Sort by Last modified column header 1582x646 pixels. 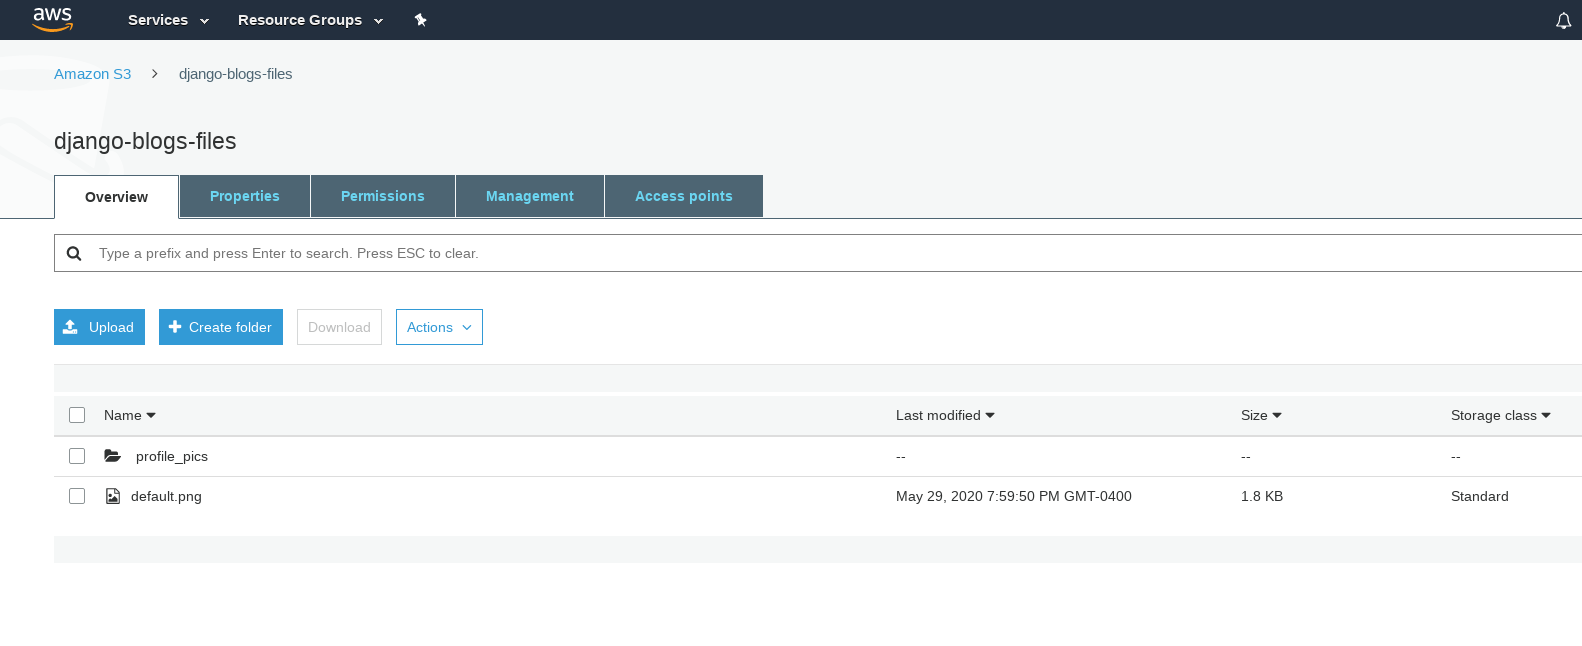(x=945, y=415)
